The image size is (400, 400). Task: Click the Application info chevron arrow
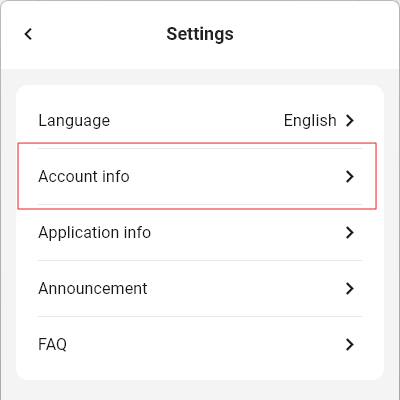(x=350, y=232)
